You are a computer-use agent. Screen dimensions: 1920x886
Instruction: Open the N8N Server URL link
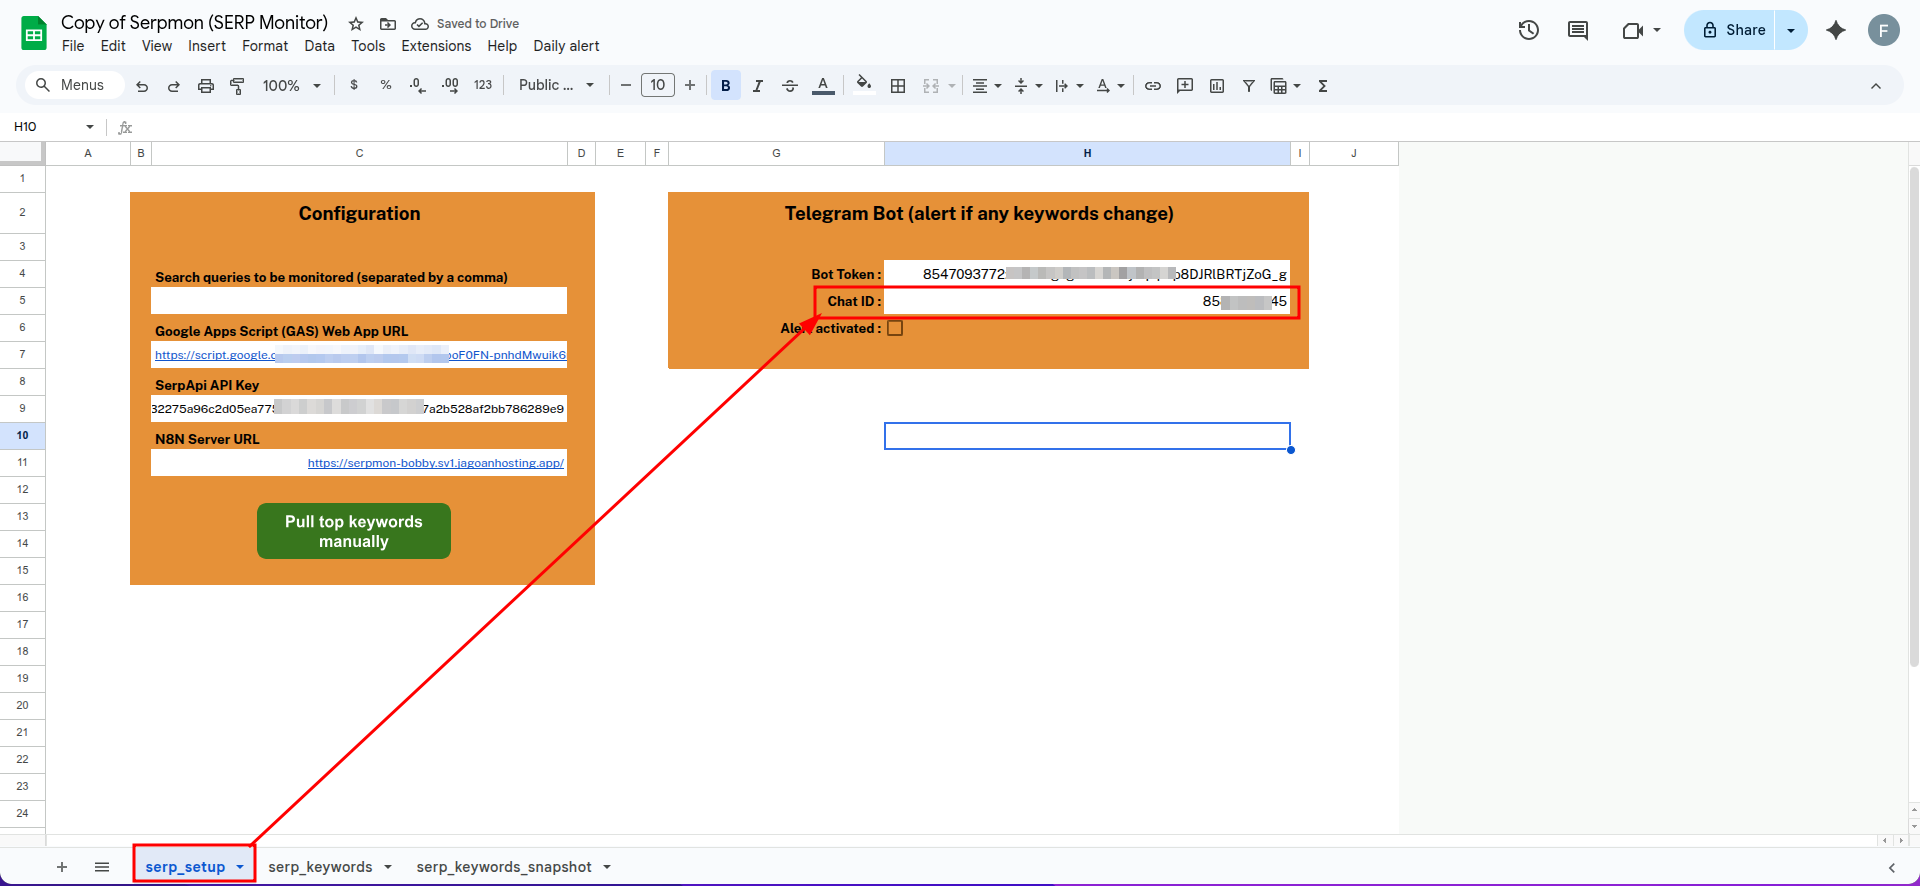coord(435,463)
